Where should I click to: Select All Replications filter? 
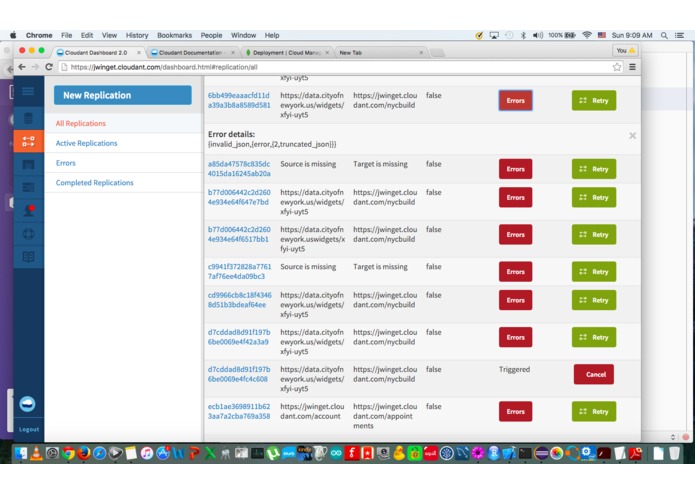point(81,123)
